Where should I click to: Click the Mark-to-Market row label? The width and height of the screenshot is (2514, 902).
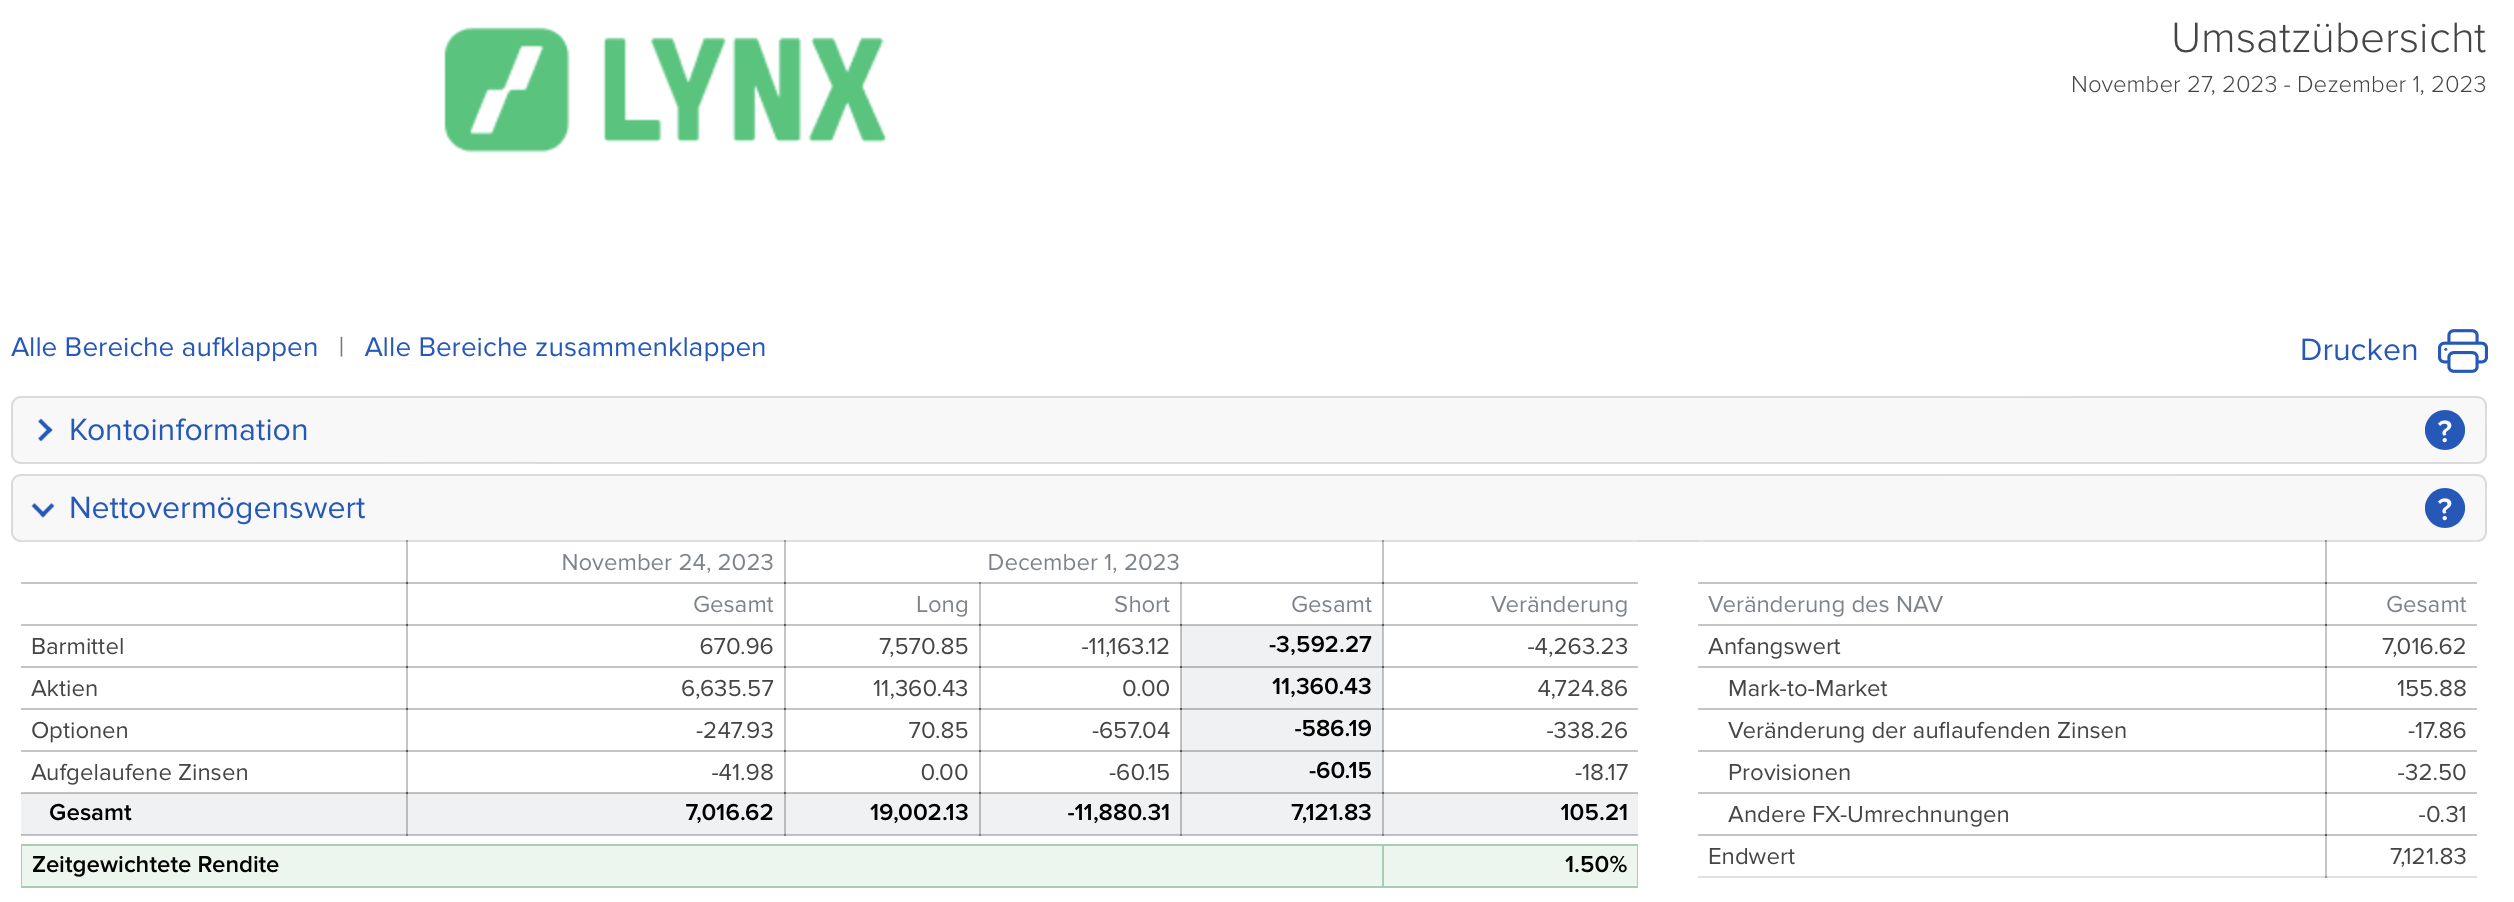tap(1807, 689)
